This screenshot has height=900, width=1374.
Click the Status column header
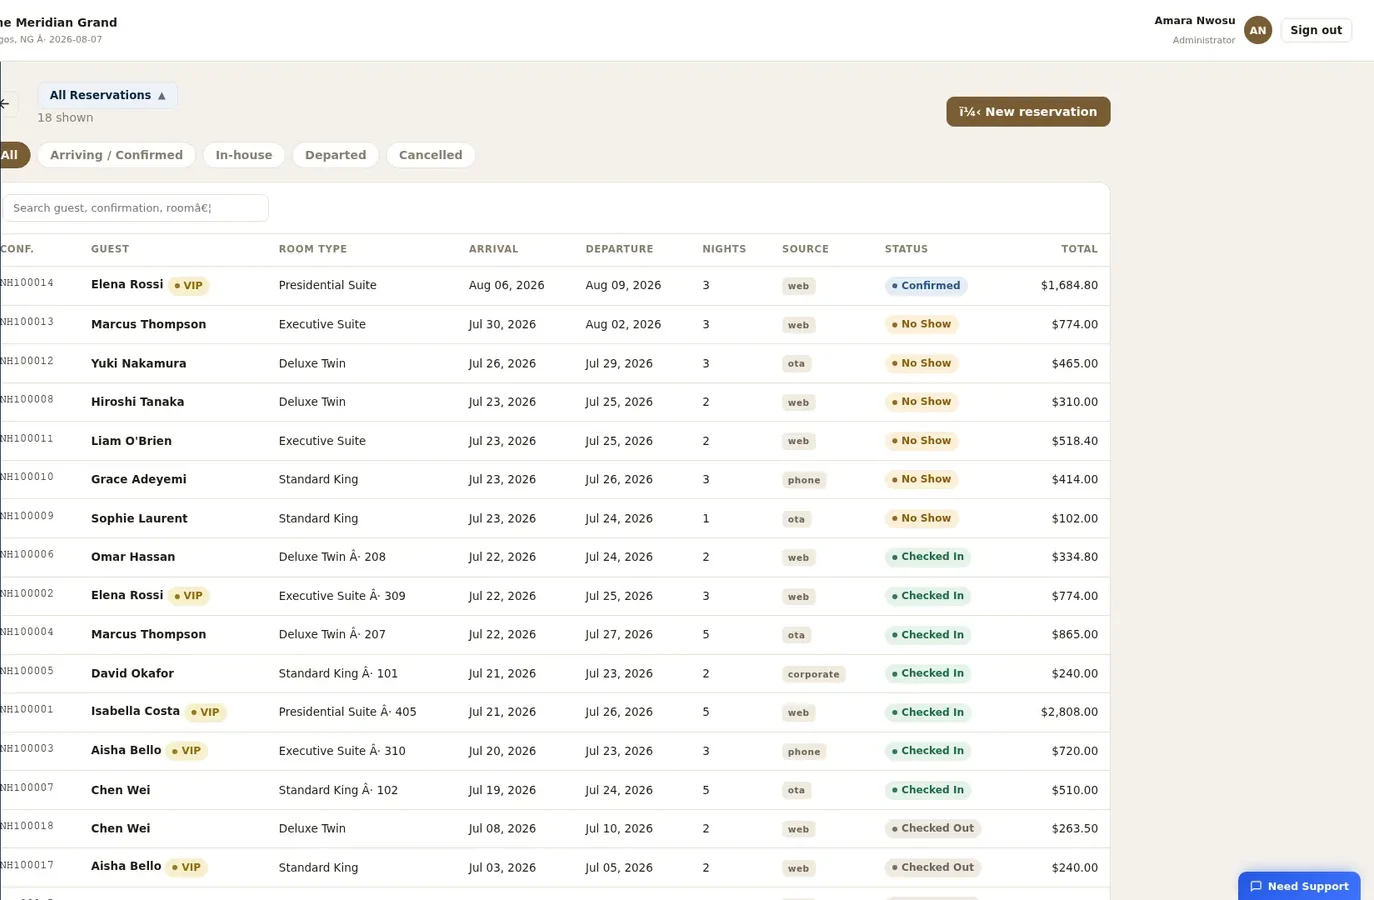point(906,249)
